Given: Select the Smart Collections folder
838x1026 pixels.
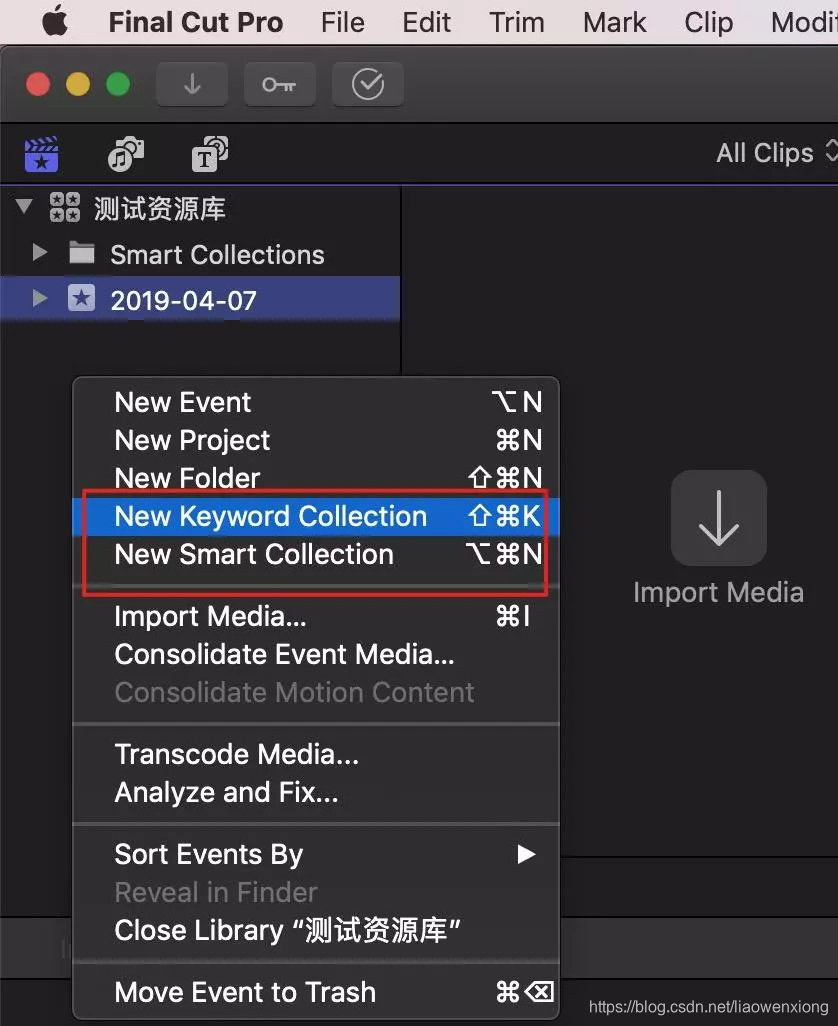Looking at the screenshot, I should 200,254.
